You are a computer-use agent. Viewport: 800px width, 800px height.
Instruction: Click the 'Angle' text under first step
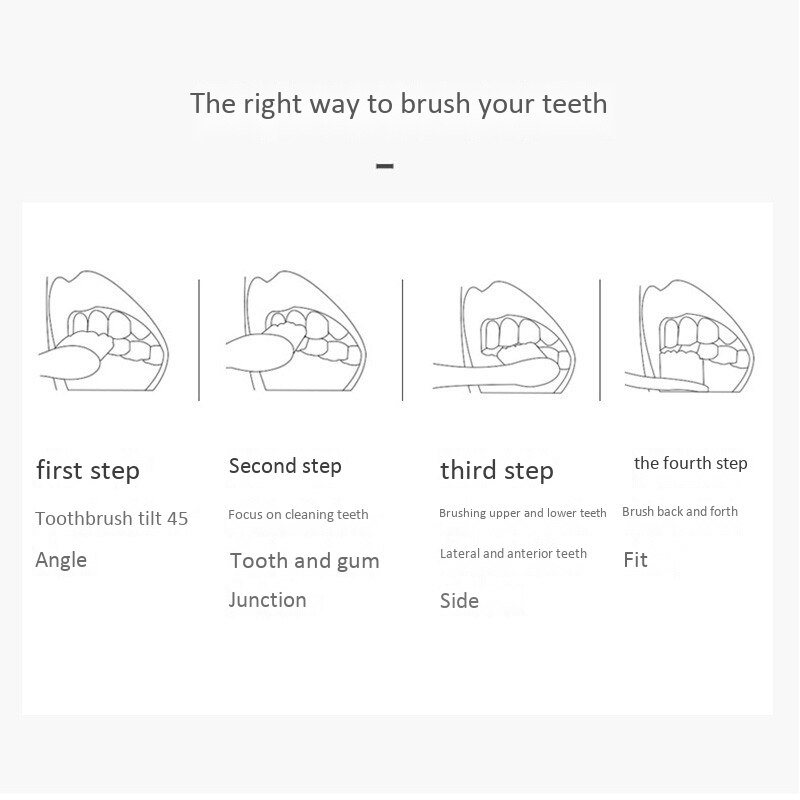click(61, 561)
